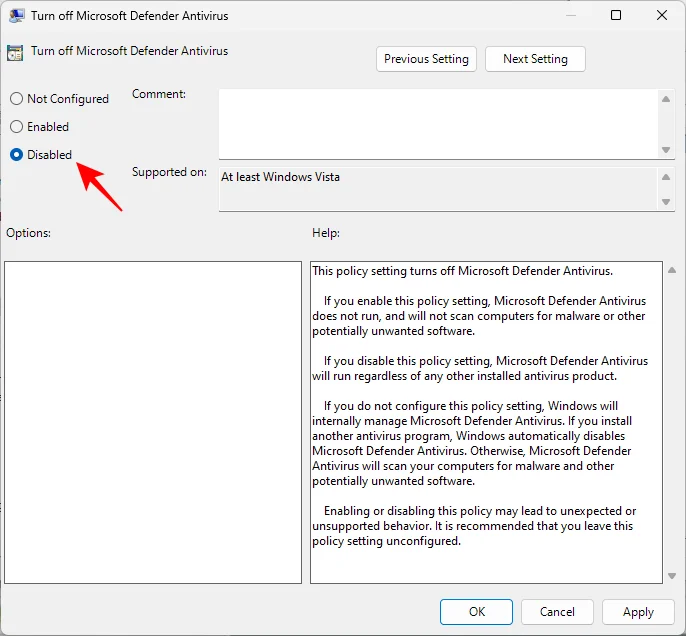This screenshot has width=686, height=636.
Task: Close the Turn off Defender window
Action: (662, 15)
